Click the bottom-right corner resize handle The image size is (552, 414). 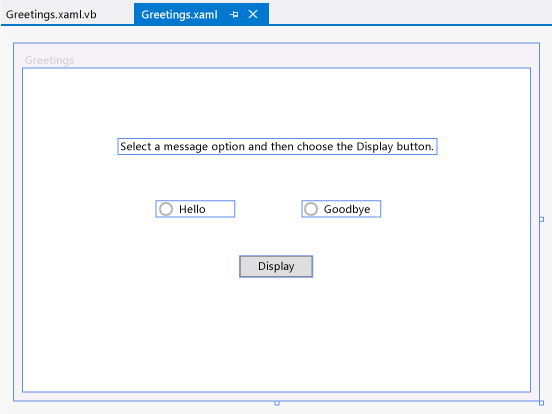pyautogui.click(x=541, y=403)
